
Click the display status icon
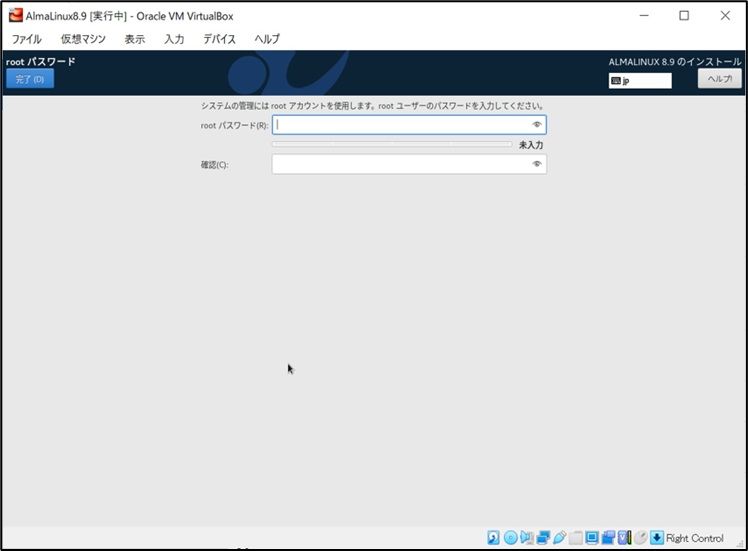click(592, 538)
